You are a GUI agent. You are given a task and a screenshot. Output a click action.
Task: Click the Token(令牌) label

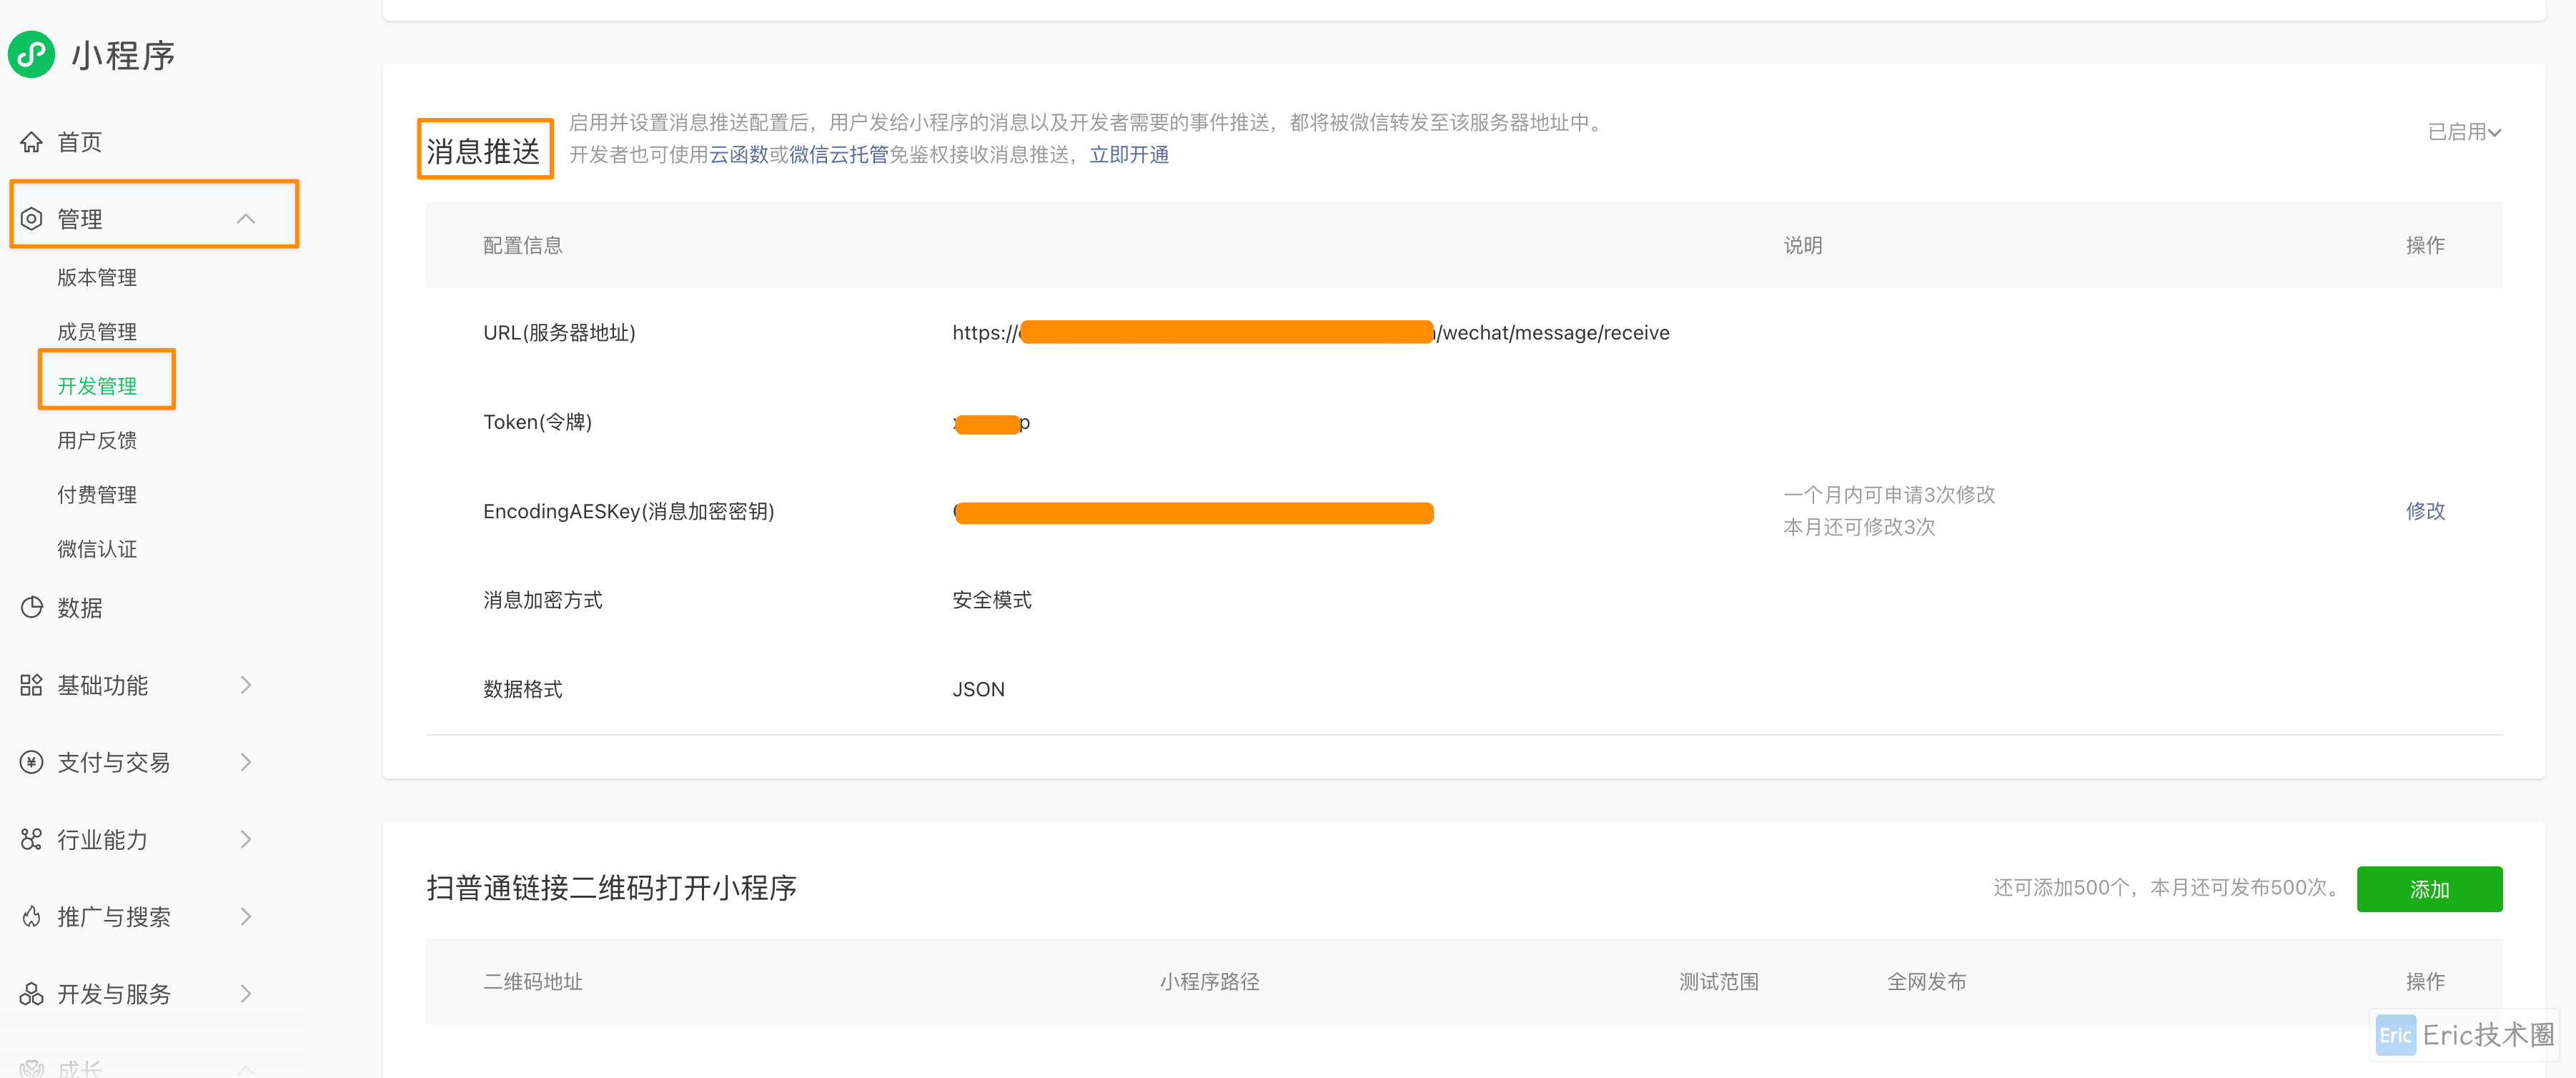point(538,422)
